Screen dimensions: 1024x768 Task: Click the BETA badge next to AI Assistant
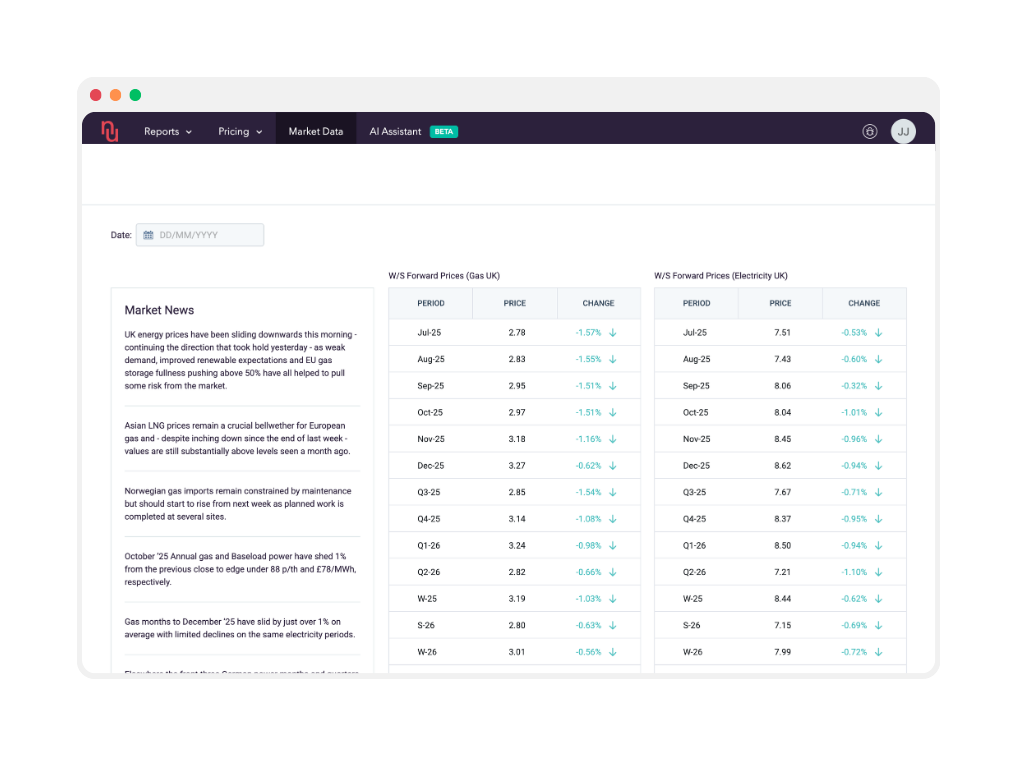(x=444, y=131)
